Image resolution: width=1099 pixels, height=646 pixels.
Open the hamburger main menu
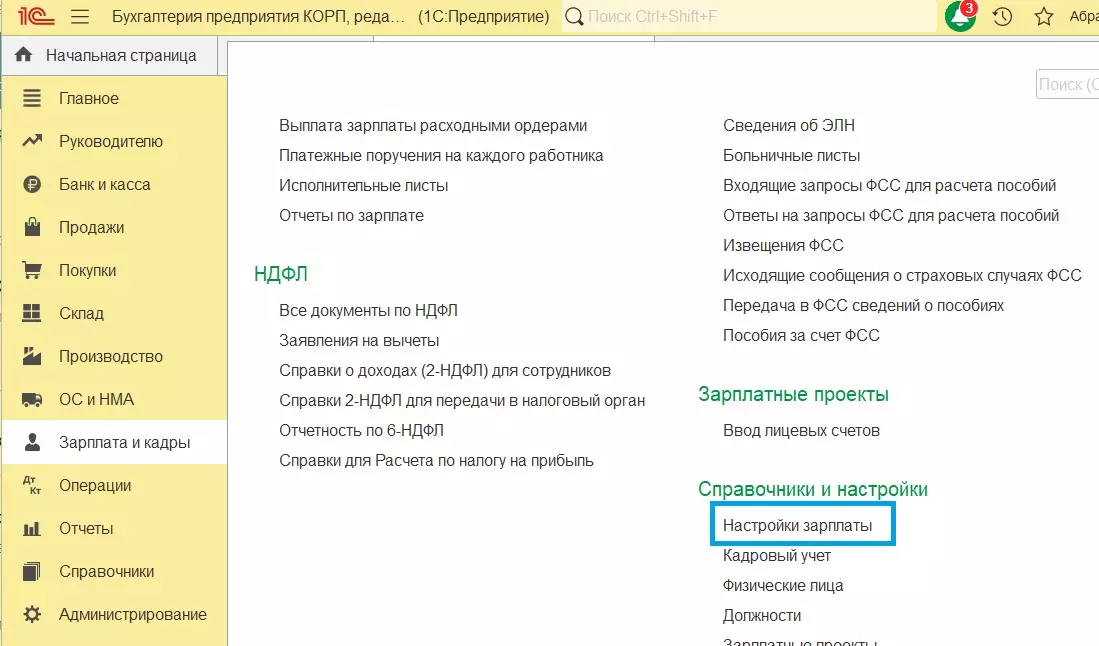click(x=80, y=16)
